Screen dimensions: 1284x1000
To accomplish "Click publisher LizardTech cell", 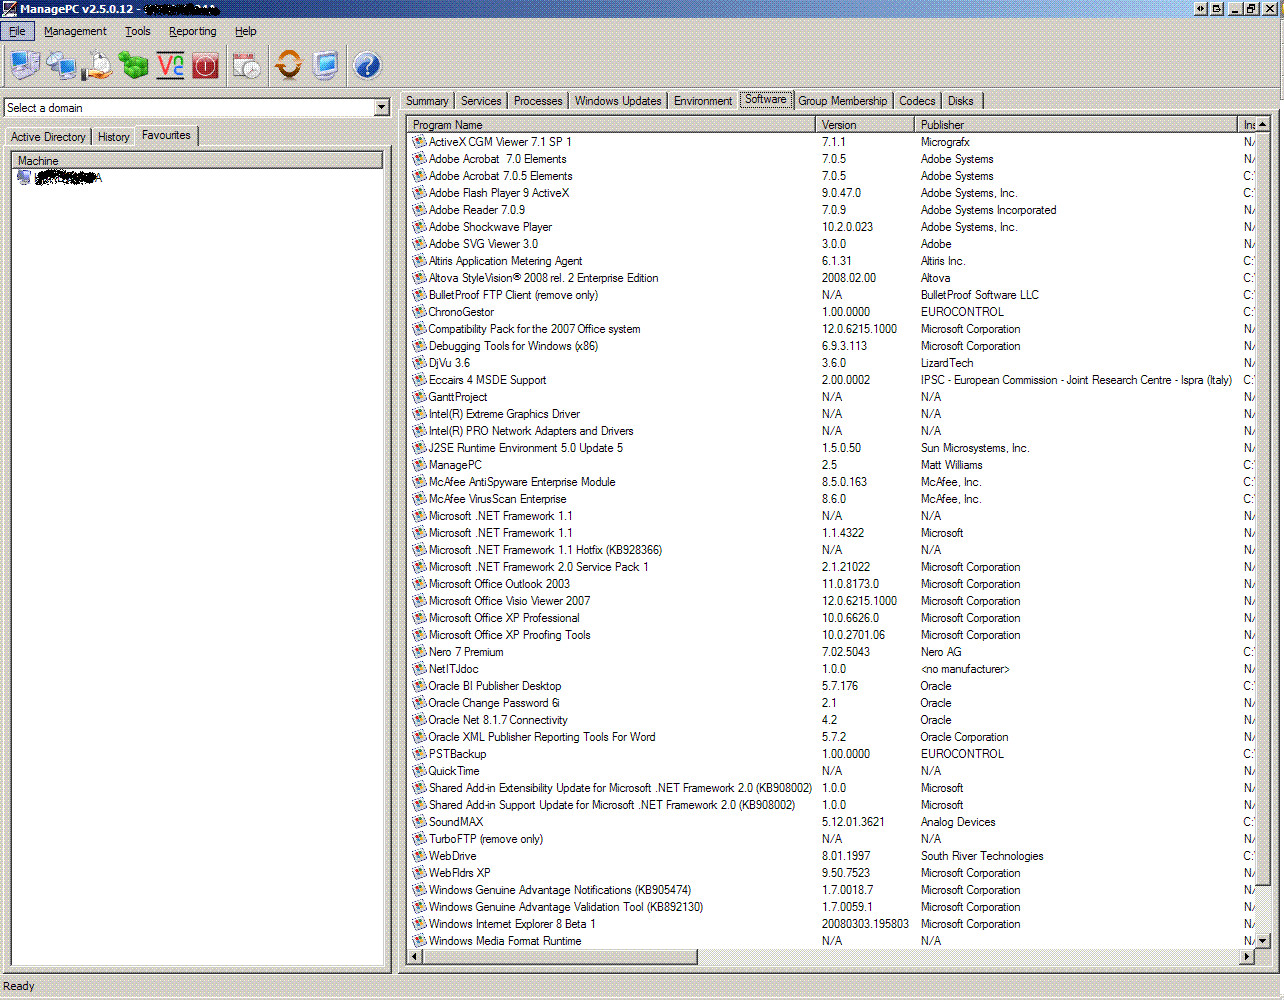I will [x=946, y=363].
